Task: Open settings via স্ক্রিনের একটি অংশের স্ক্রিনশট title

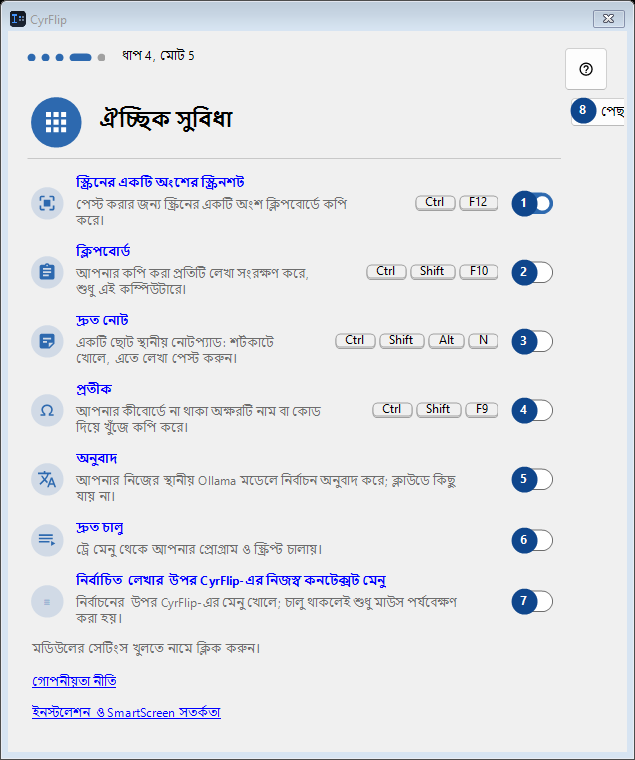Action: point(160,182)
